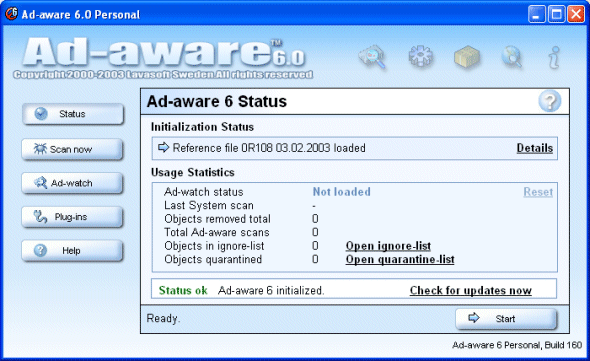The image size is (590, 361).
Task: Click the Objects quarantined label
Action: 213,259
